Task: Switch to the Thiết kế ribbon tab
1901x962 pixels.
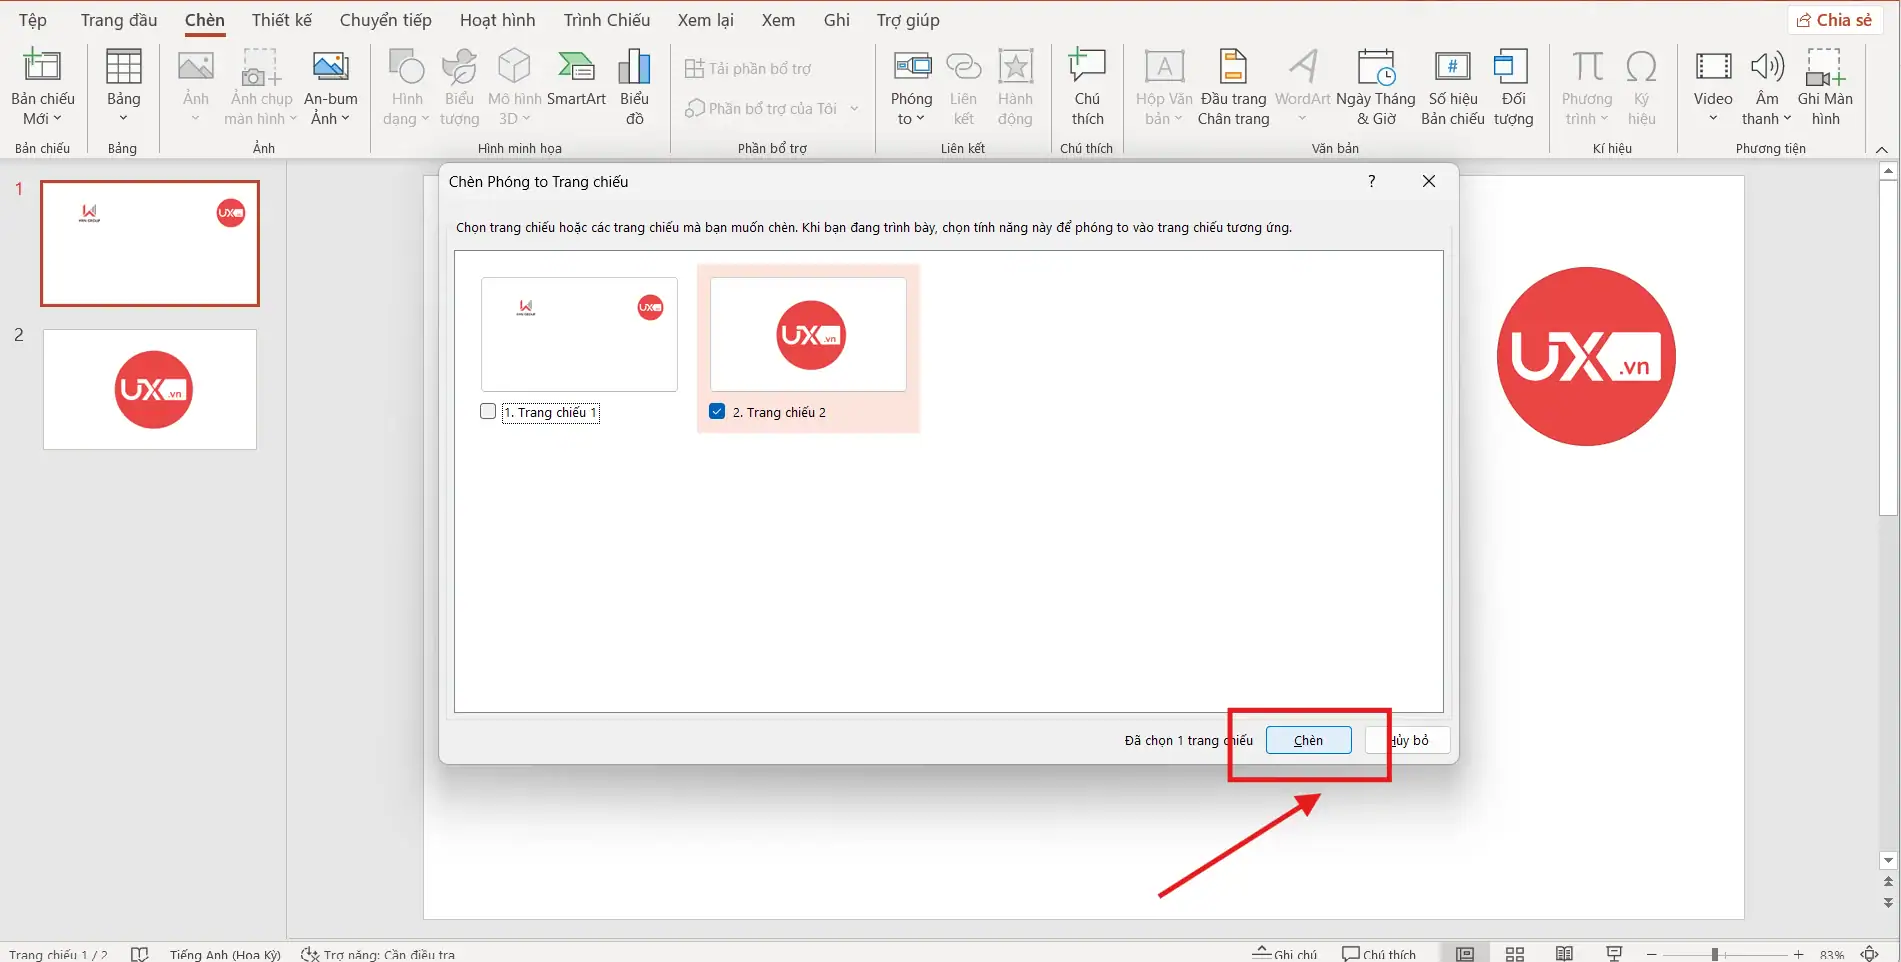Action: point(281,19)
